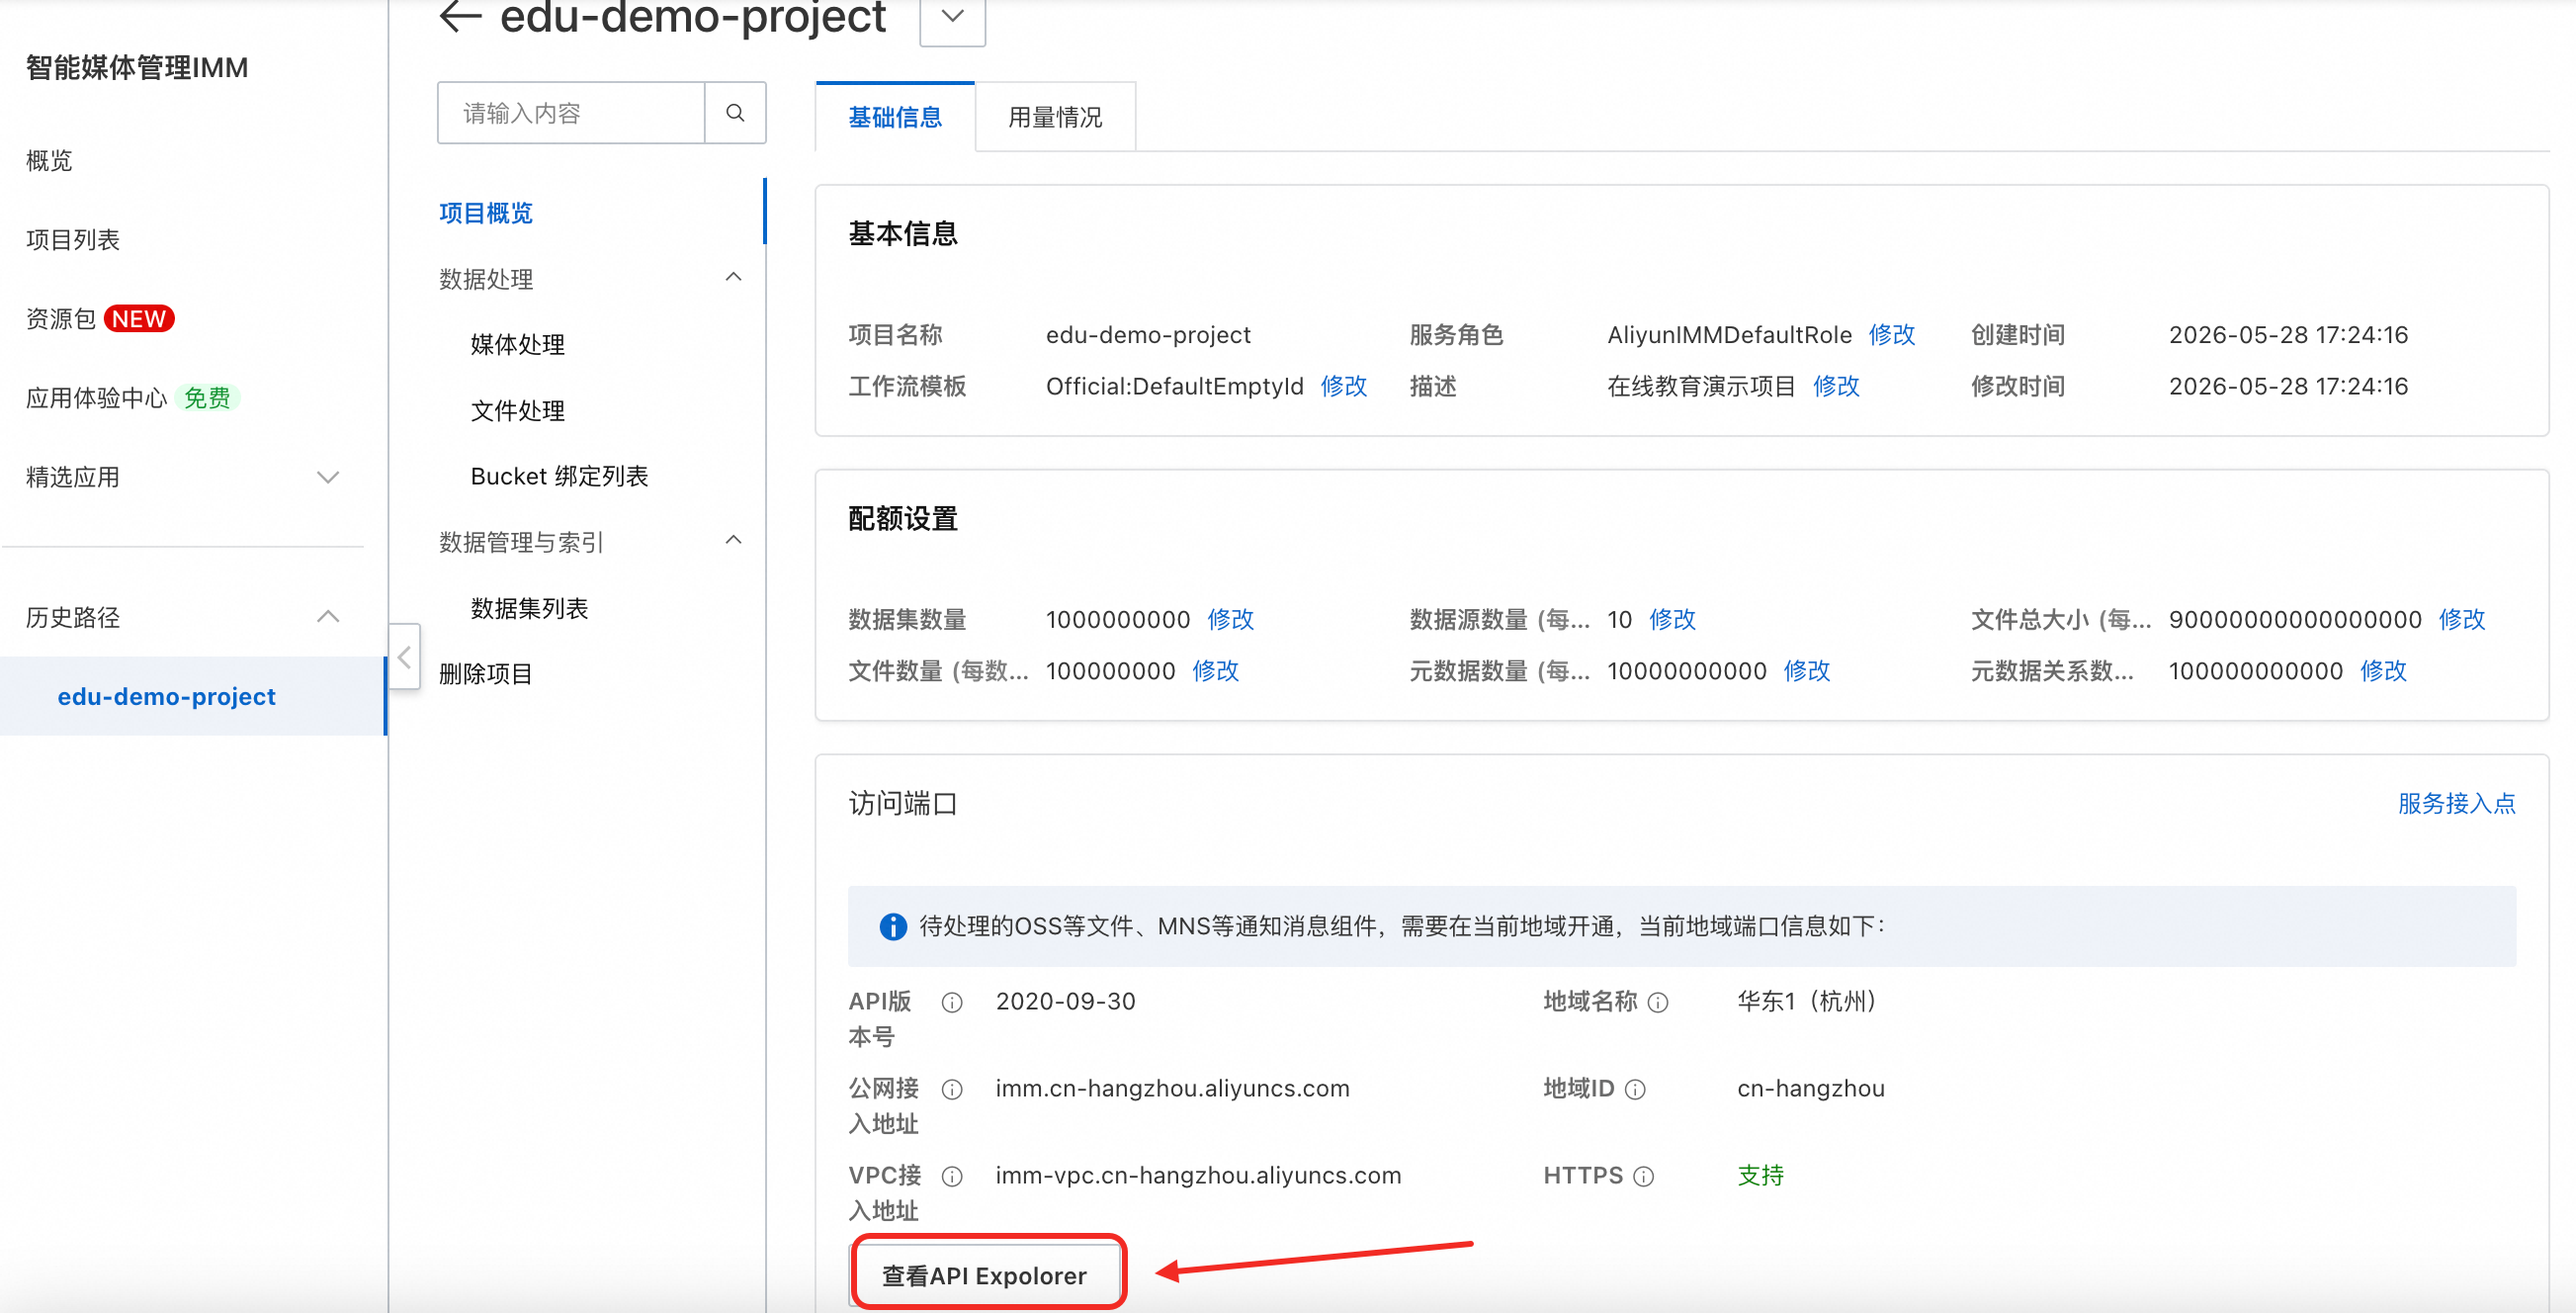The width and height of the screenshot is (2576, 1313).
Task: Click the green 支持 HTTPS value
Action: pos(1760,1175)
